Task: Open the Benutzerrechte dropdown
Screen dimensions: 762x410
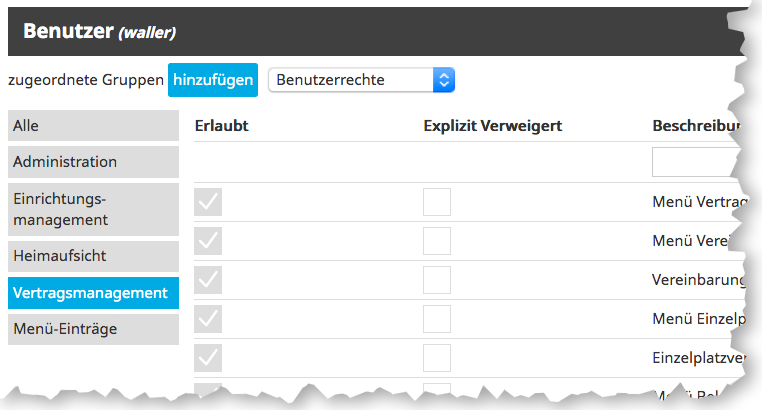Action: (x=361, y=80)
